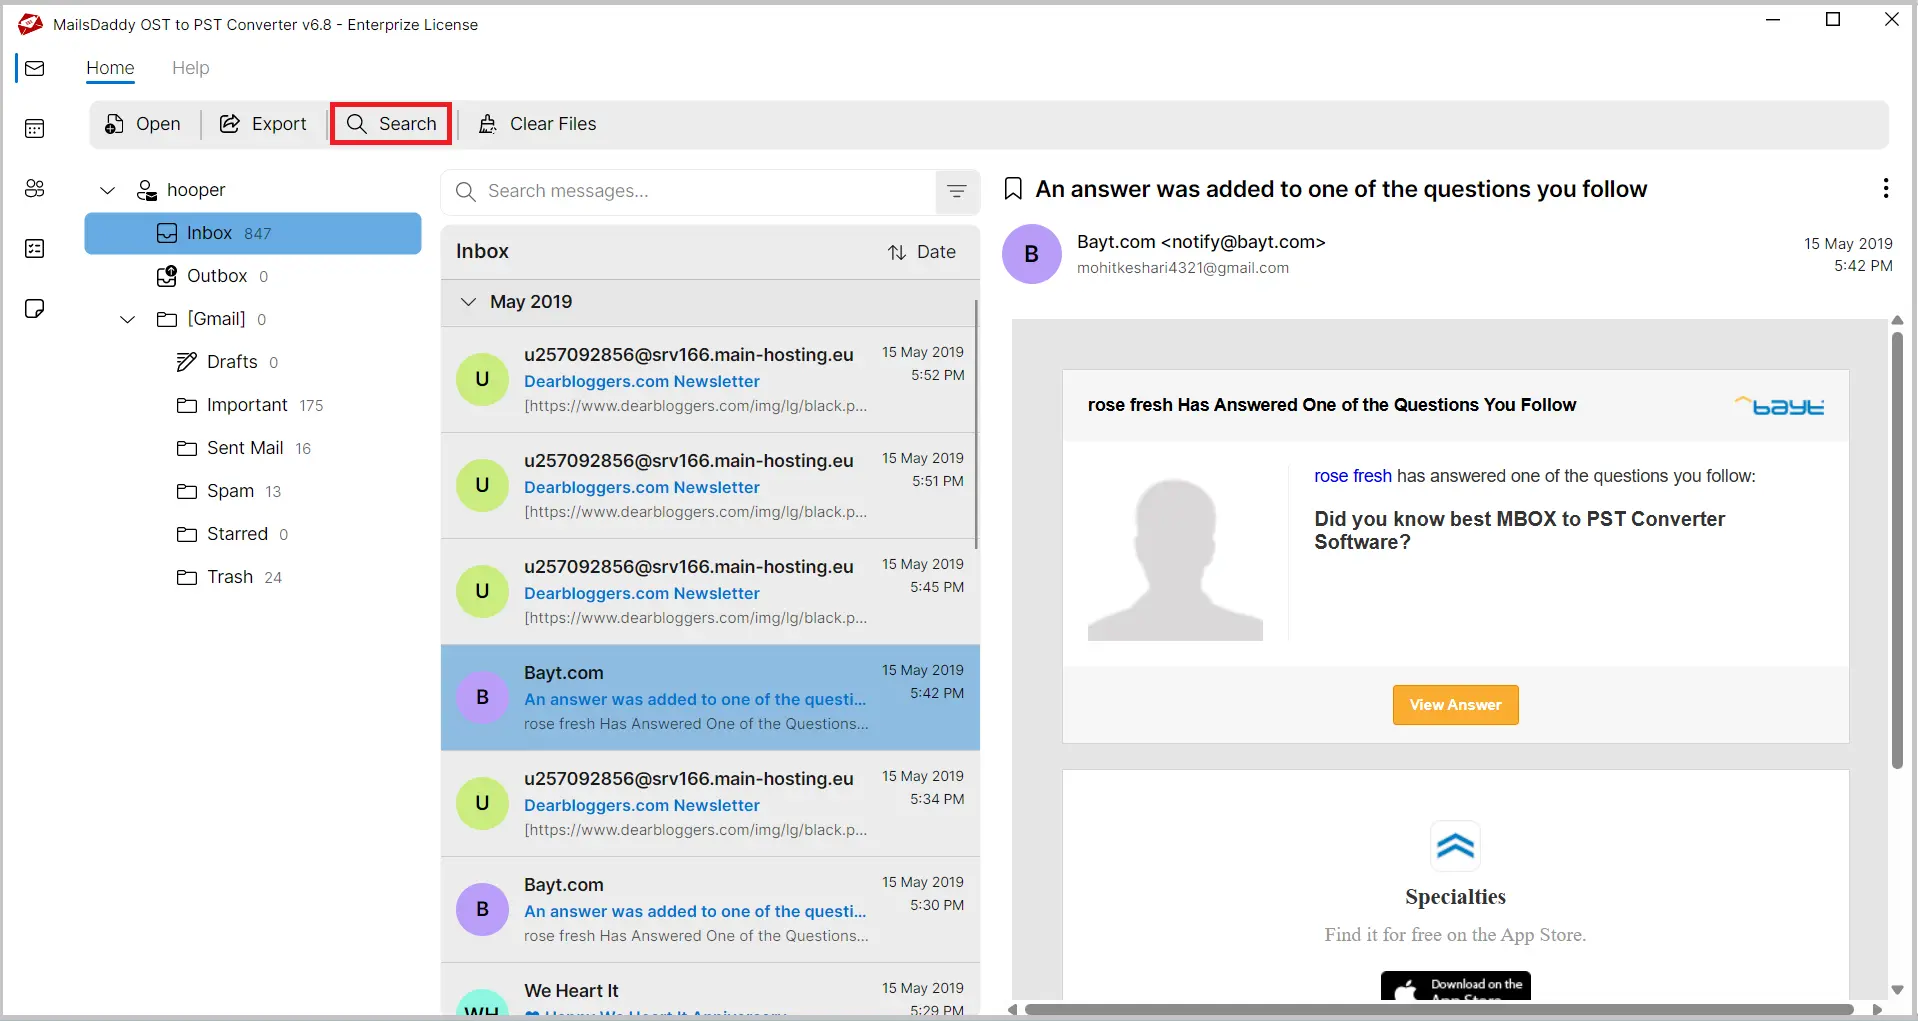This screenshot has width=1918, height=1021.
Task: Select the Home tab
Action: tap(110, 68)
